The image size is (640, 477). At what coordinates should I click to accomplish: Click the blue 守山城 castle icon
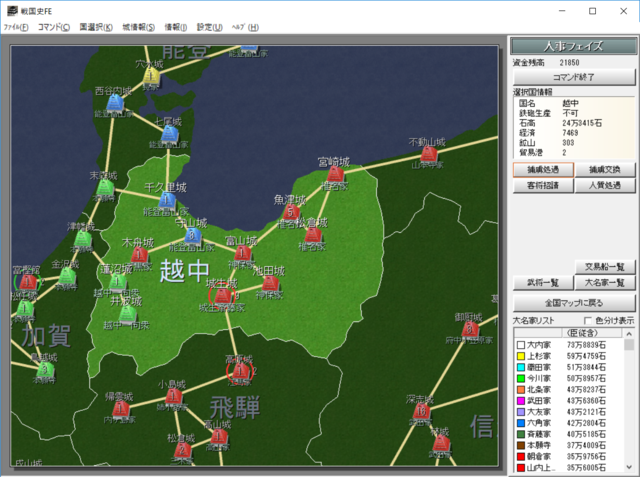pos(192,236)
